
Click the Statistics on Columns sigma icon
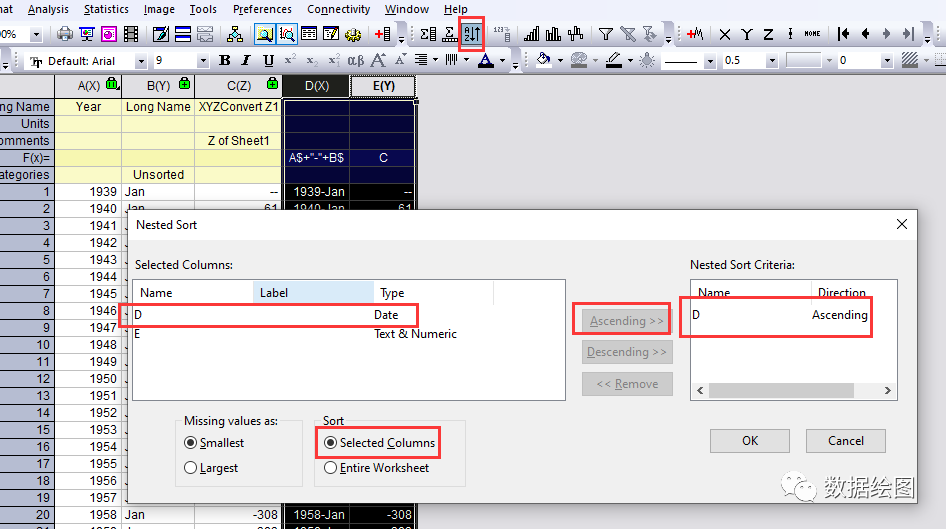[428, 34]
